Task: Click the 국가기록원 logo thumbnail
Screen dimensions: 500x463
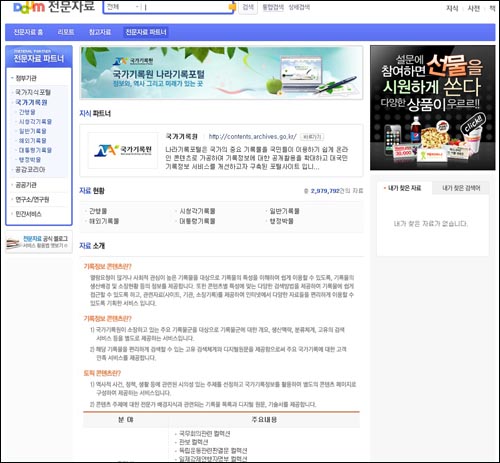Action: (x=123, y=151)
